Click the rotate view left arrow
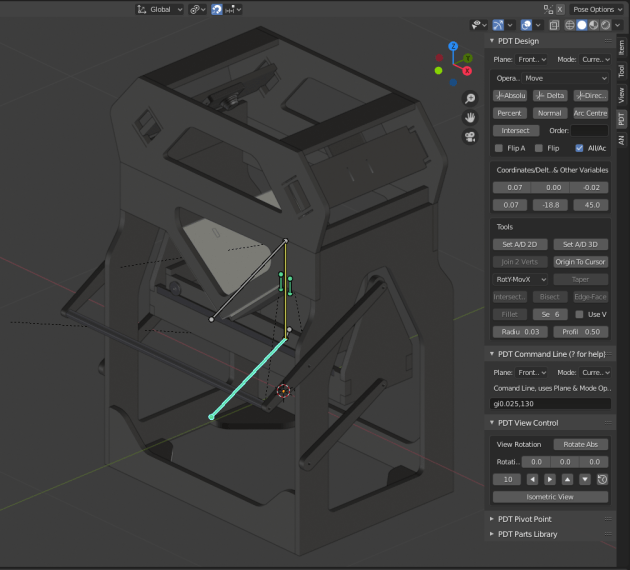This screenshot has height=570, width=630. (x=533, y=479)
